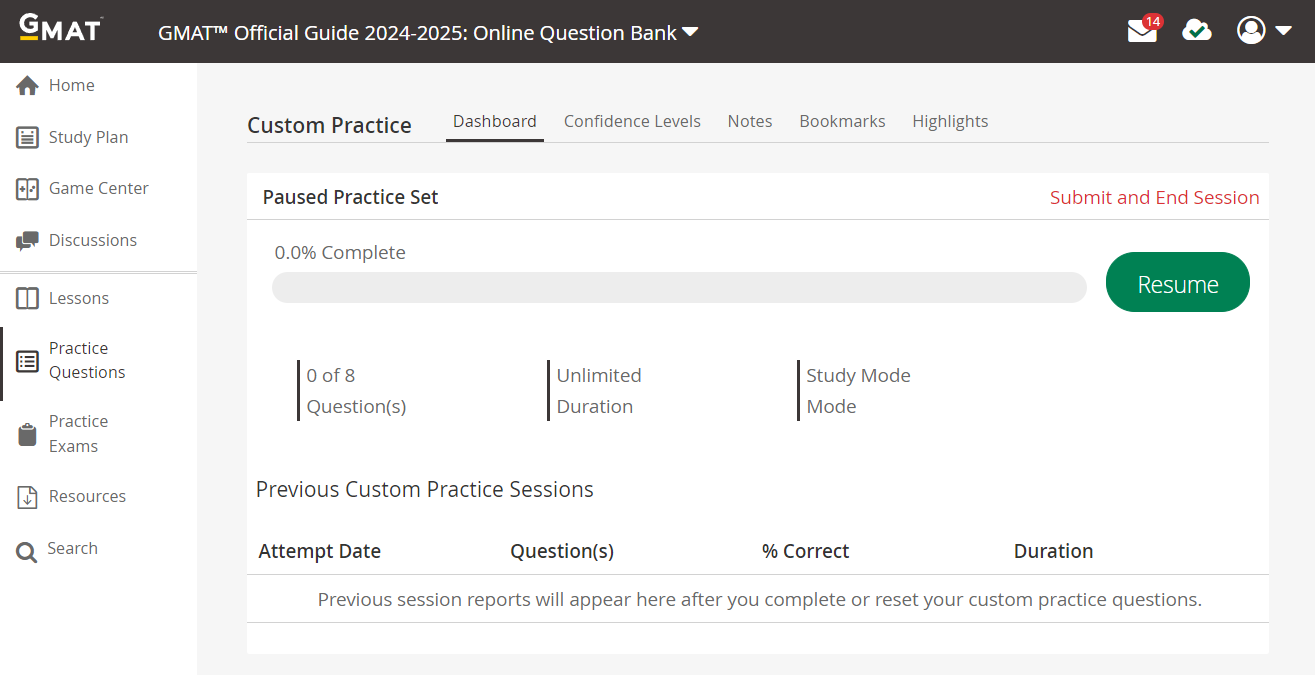This screenshot has height=675, width=1315.
Task: Open the Notes tab
Action: click(750, 121)
